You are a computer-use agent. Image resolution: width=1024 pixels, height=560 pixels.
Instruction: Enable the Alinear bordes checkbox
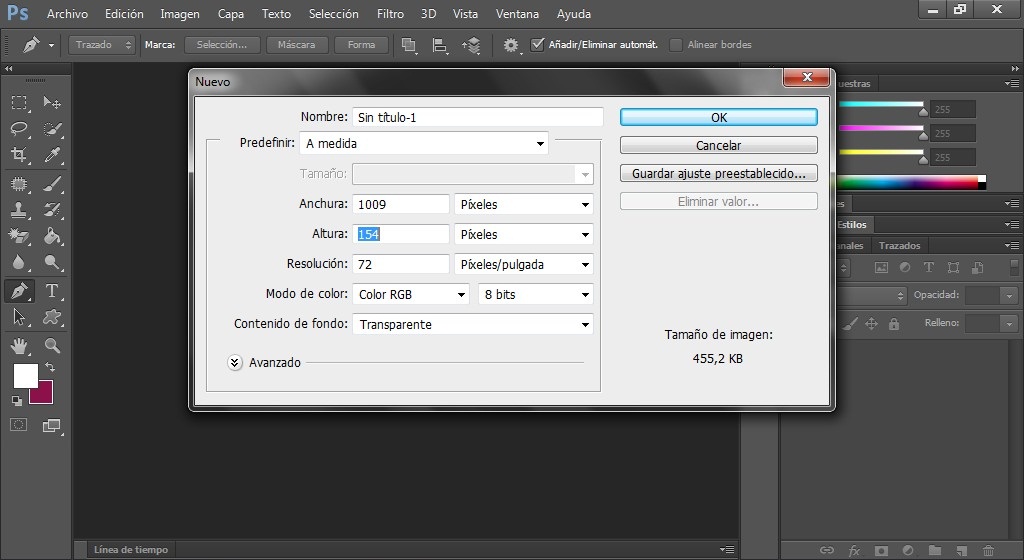click(x=677, y=44)
